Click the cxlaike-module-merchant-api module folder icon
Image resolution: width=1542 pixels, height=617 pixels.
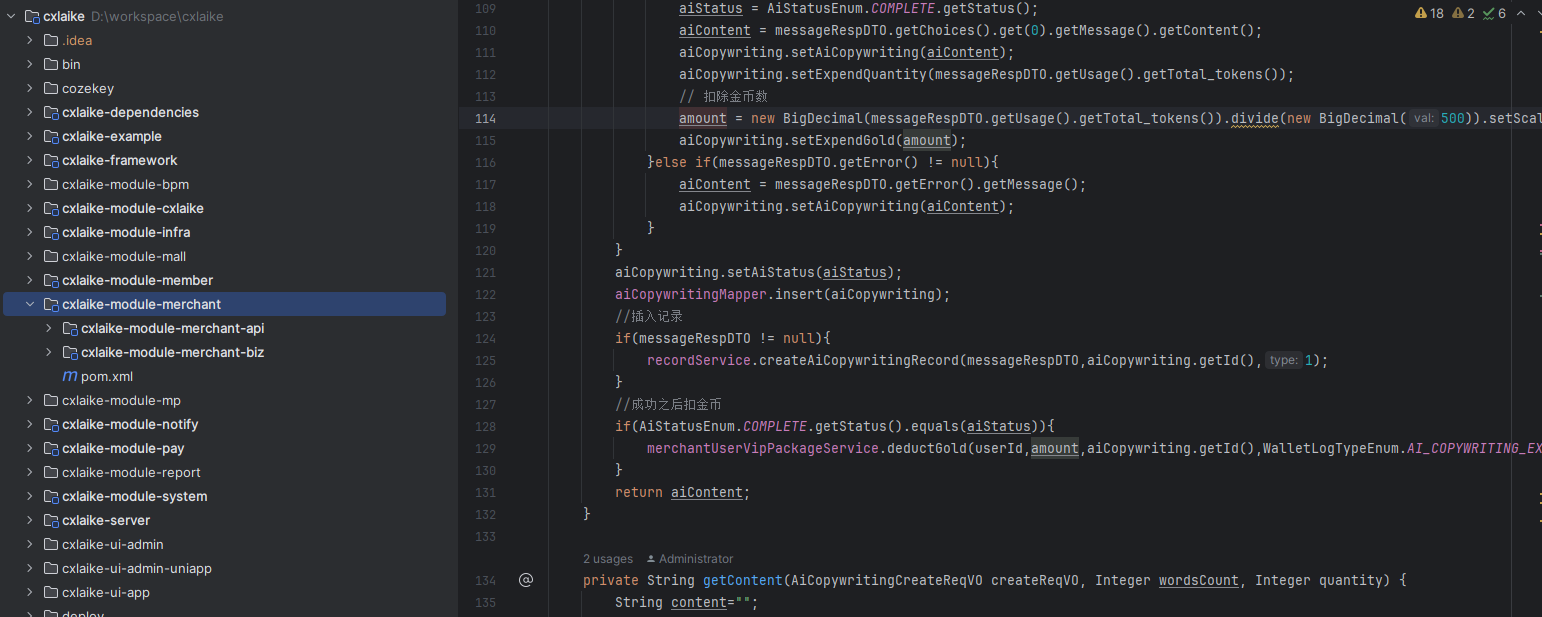pyautogui.click(x=70, y=328)
